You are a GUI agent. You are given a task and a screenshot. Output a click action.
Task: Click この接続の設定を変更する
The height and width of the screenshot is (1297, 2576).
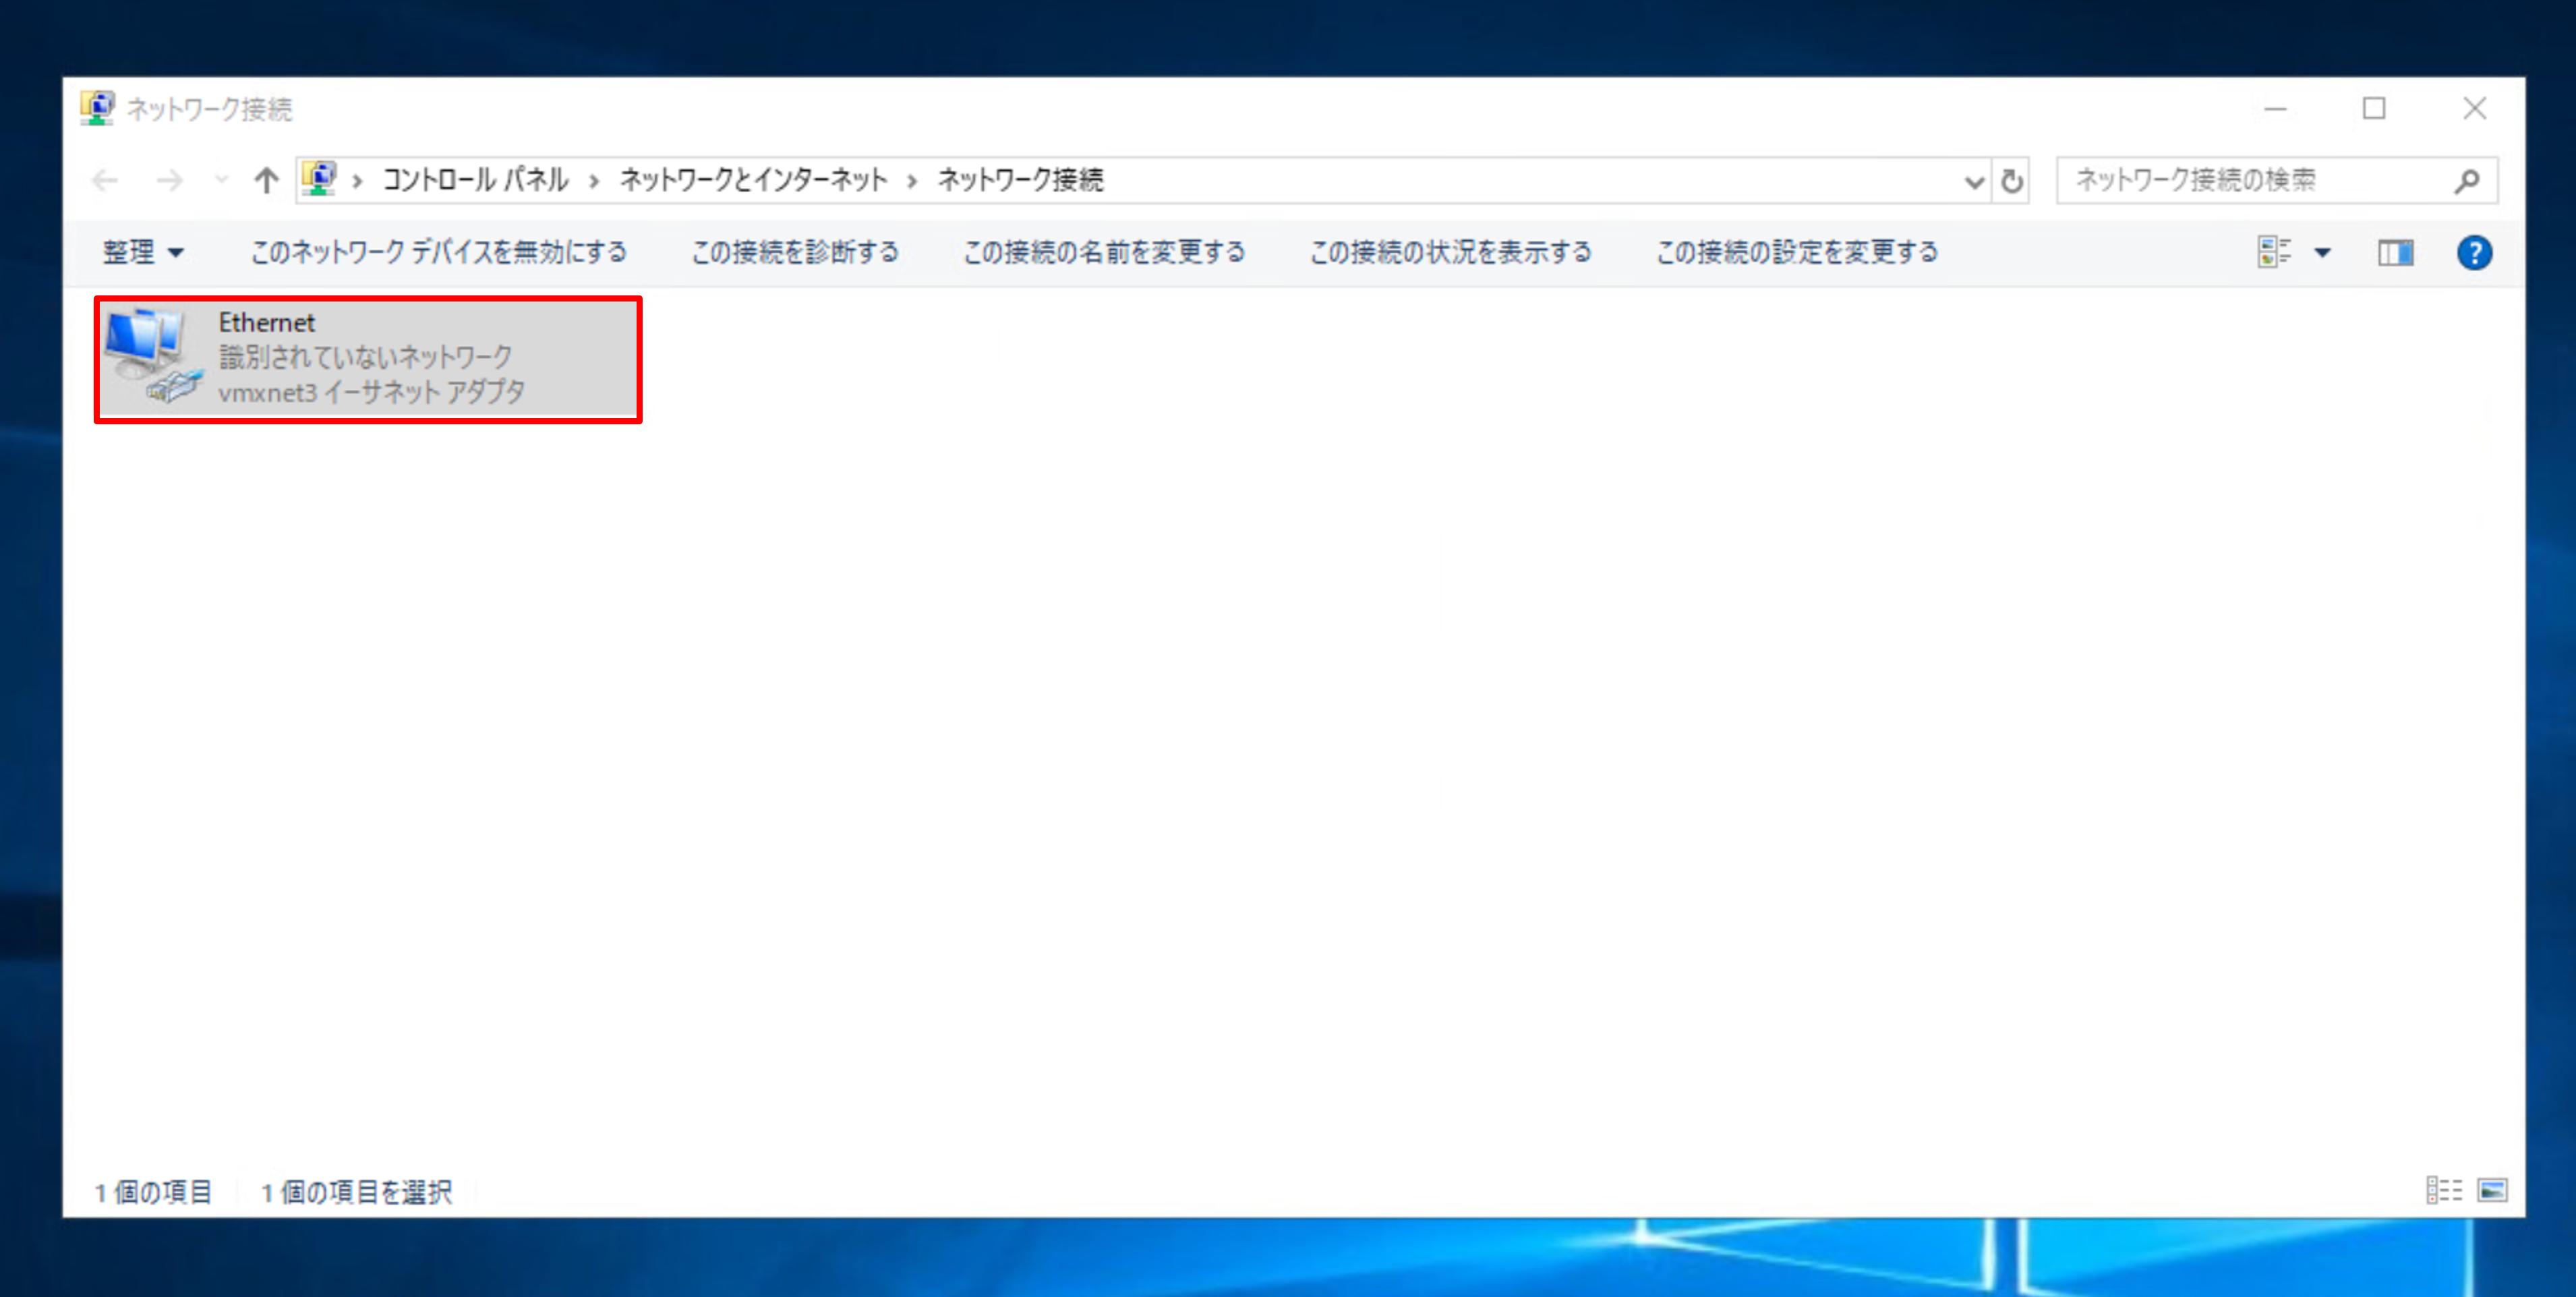(1797, 252)
